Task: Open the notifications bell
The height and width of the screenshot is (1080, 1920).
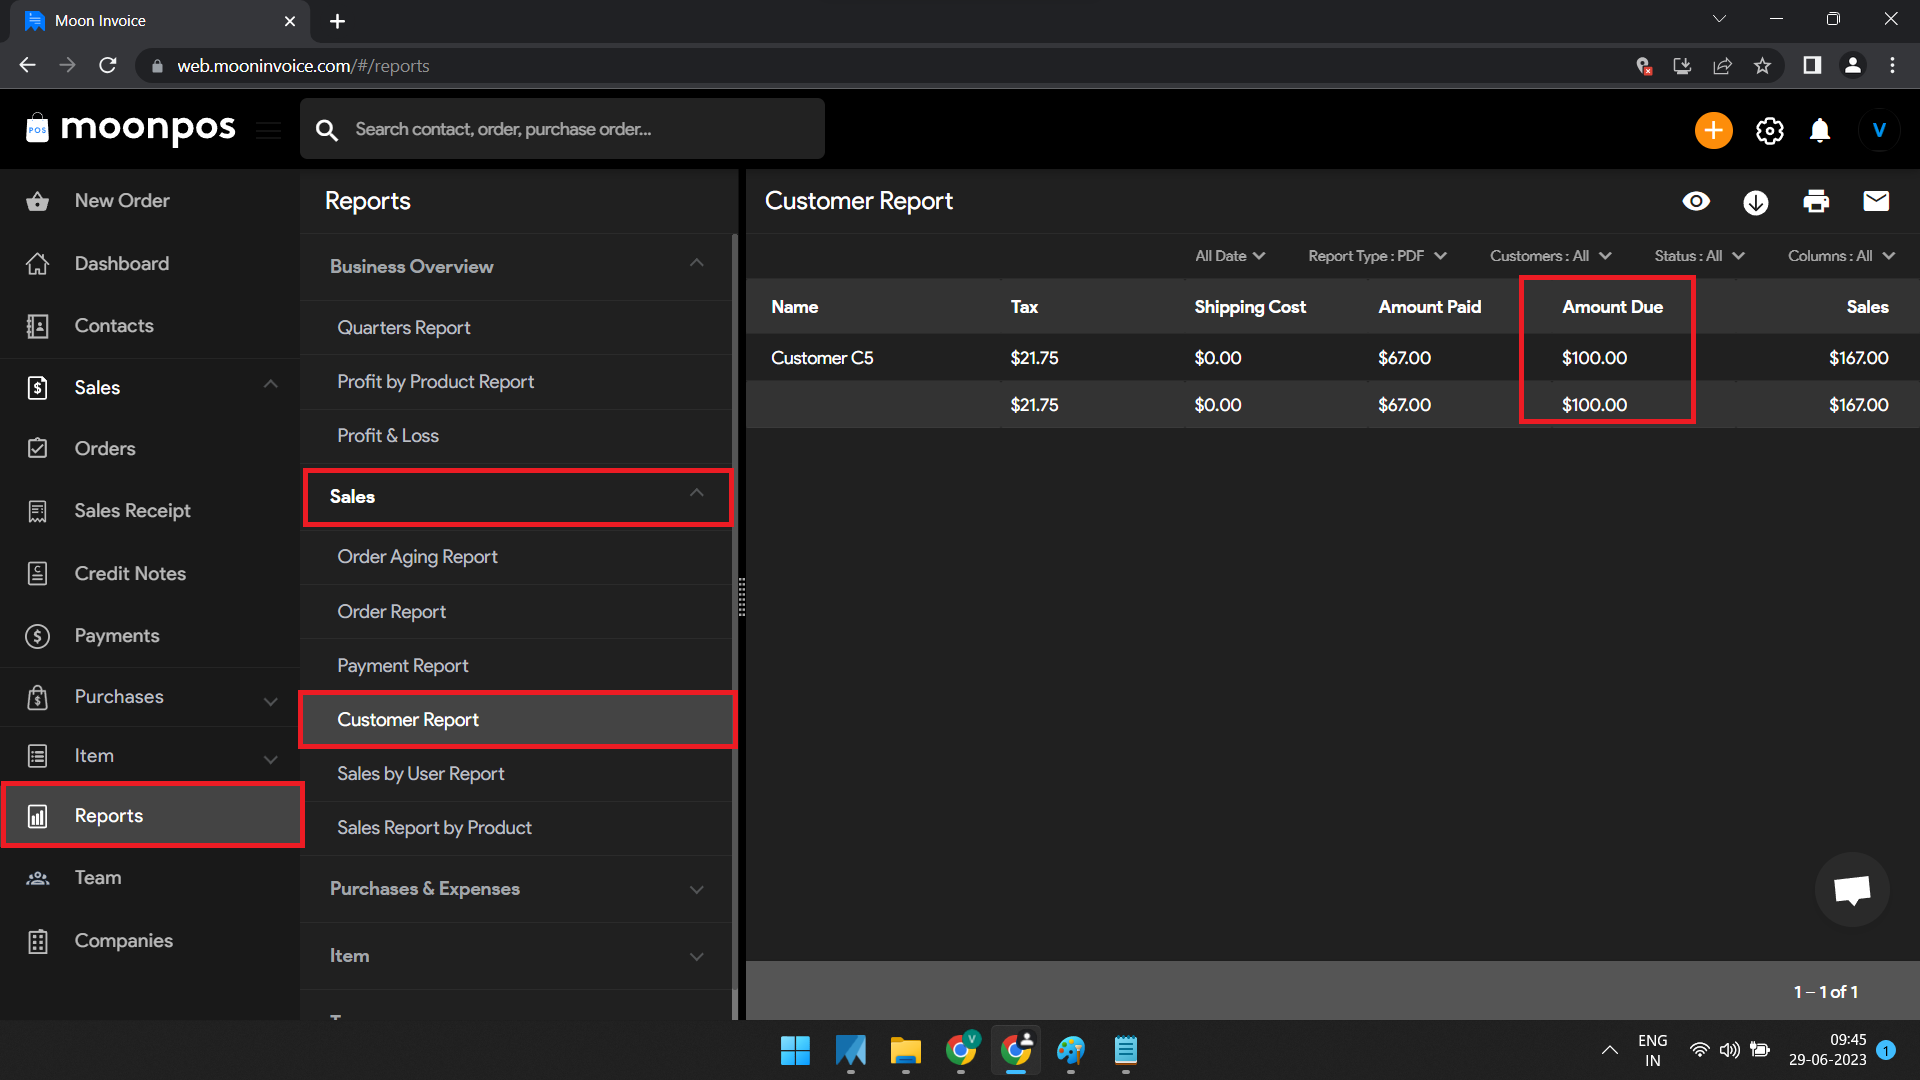Action: coord(1819,130)
